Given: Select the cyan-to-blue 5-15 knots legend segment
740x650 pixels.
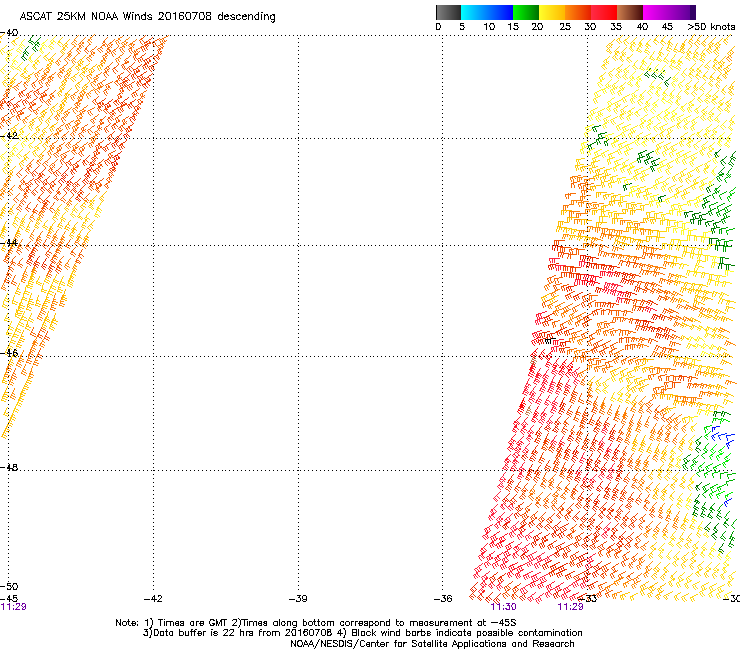Looking at the screenshot, I should pos(487,12).
